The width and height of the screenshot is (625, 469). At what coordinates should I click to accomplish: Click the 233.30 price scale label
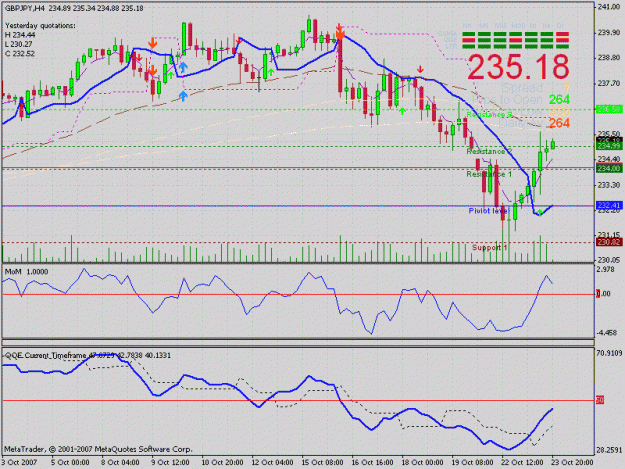(x=609, y=185)
